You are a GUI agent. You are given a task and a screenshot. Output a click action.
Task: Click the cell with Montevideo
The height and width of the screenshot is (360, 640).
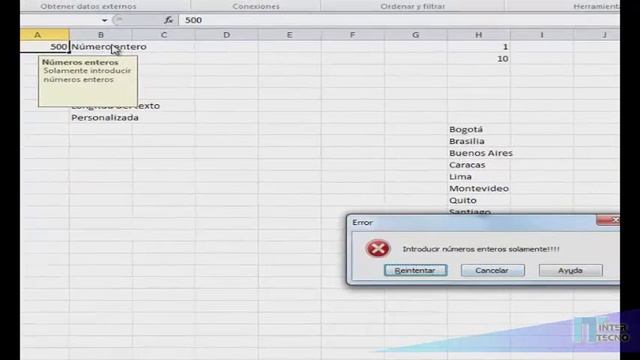coord(478,189)
